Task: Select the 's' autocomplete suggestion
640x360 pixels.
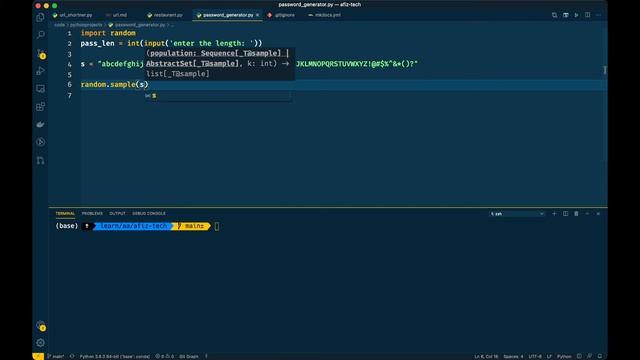Action: (x=218, y=96)
